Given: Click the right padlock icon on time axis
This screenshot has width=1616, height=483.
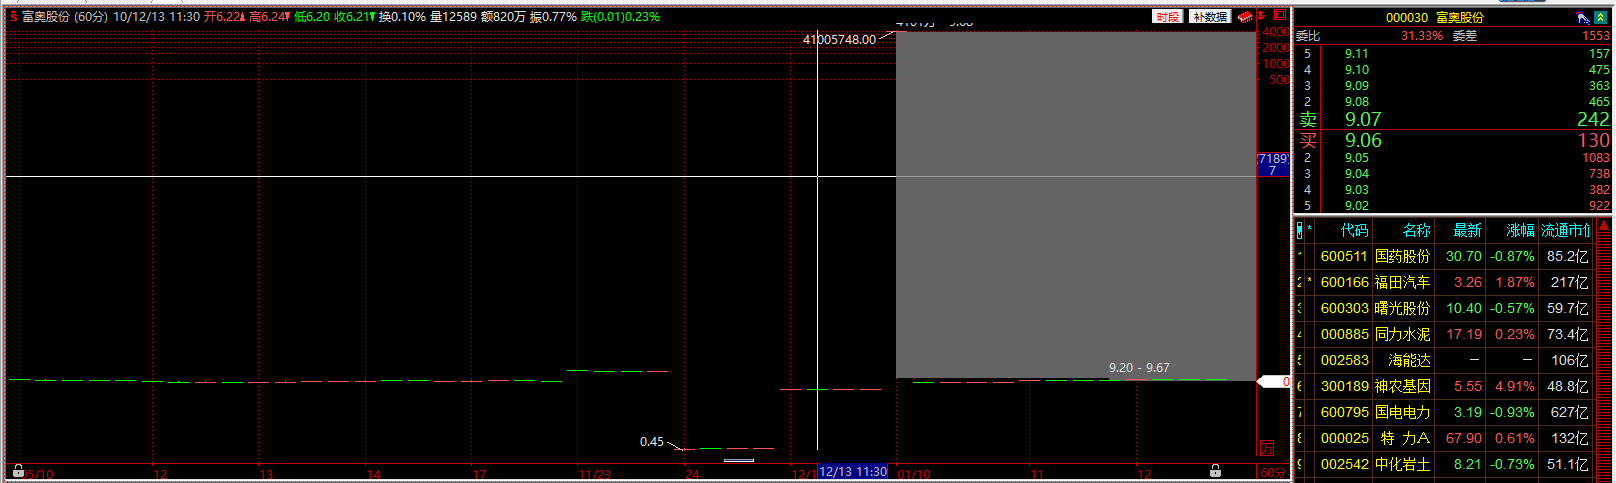Looking at the screenshot, I should [x=1215, y=470].
